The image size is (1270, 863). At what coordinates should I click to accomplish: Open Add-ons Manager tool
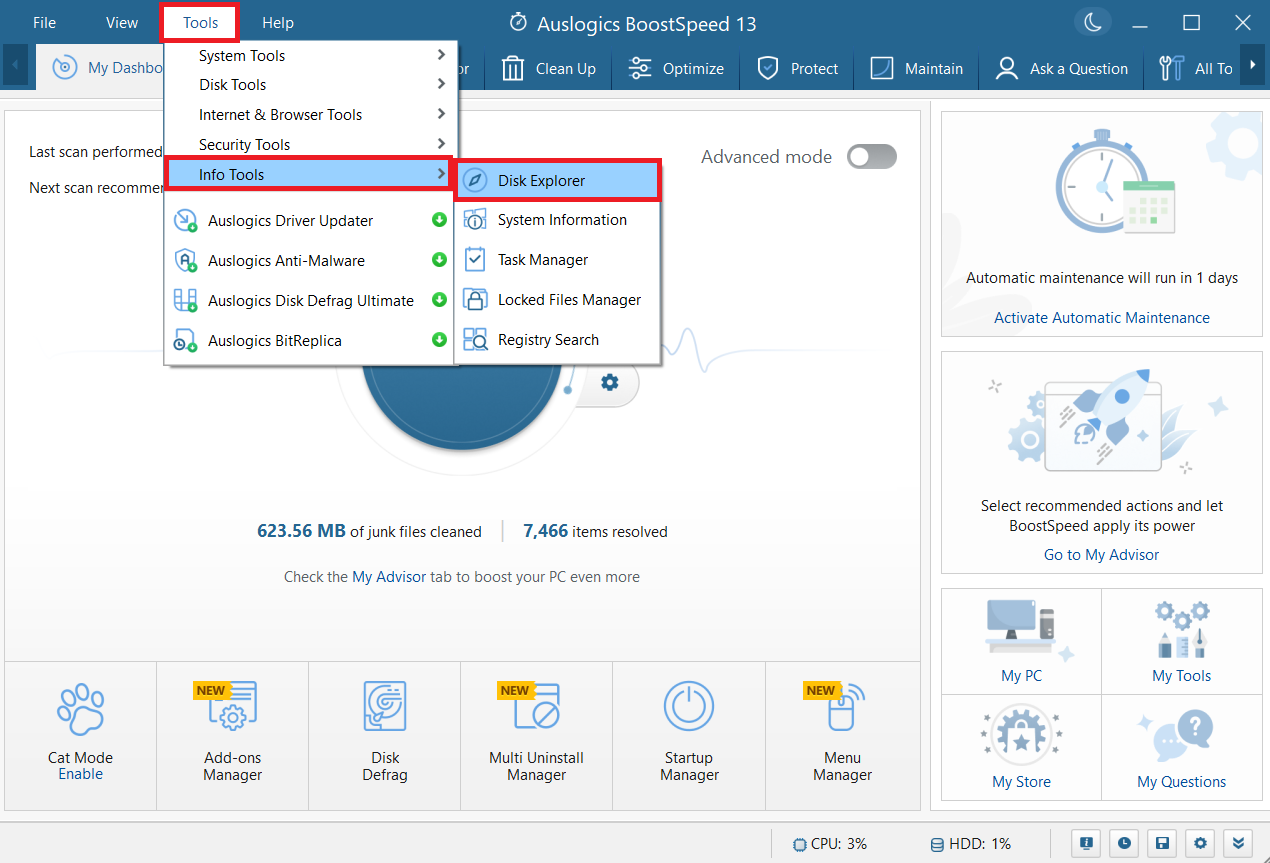click(233, 735)
